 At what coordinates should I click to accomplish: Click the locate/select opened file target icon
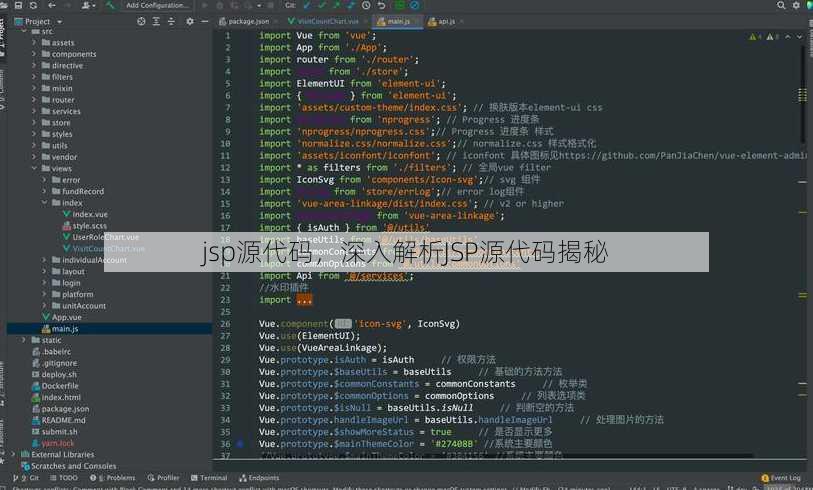tap(141, 21)
